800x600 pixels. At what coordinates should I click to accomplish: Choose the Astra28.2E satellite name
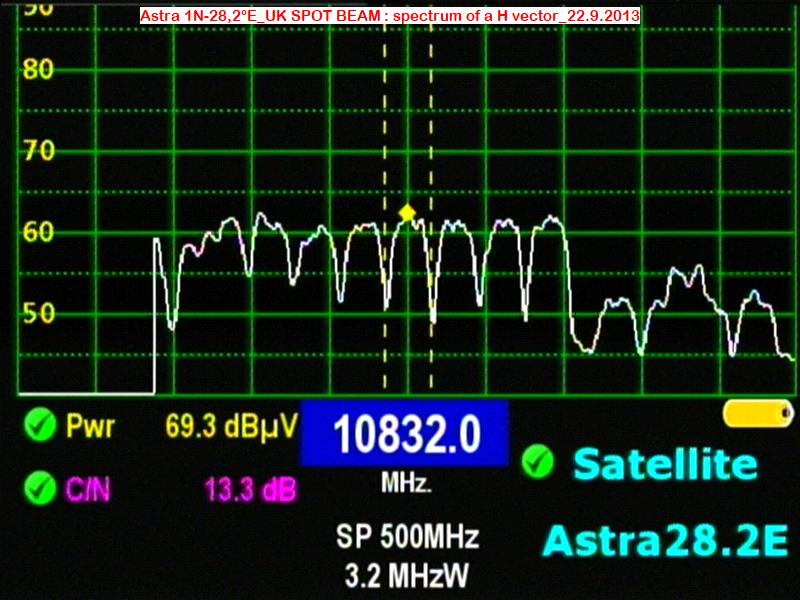coord(667,539)
